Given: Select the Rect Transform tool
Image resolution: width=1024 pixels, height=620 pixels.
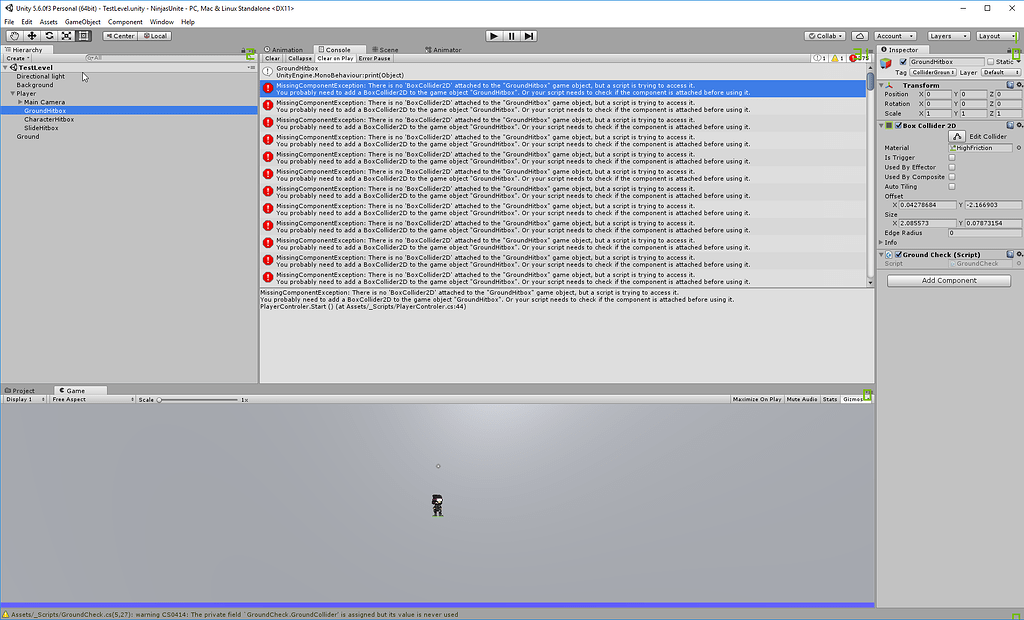Looking at the screenshot, I should coord(84,35).
